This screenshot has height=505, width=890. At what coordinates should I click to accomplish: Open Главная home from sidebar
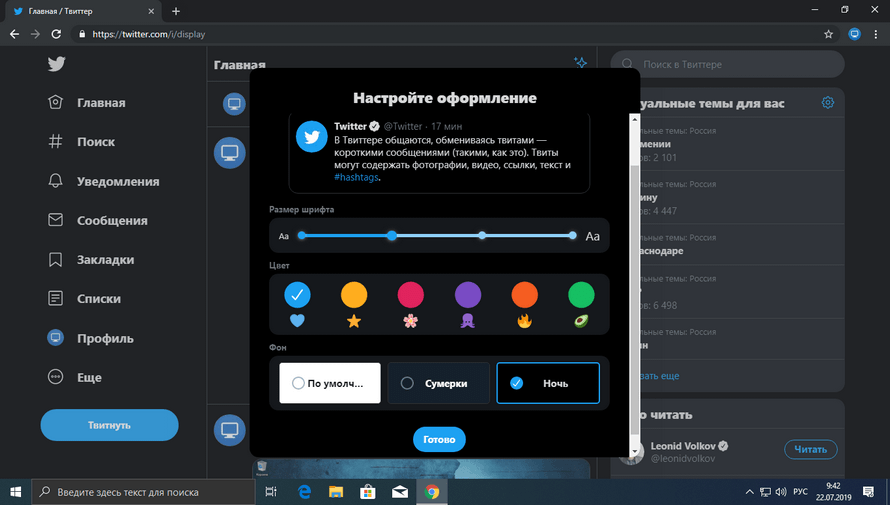tap(88, 103)
